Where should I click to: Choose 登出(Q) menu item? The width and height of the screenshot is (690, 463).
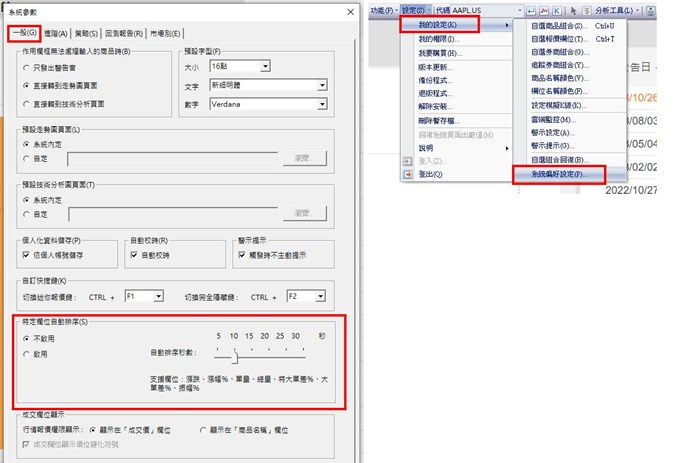(456, 174)
